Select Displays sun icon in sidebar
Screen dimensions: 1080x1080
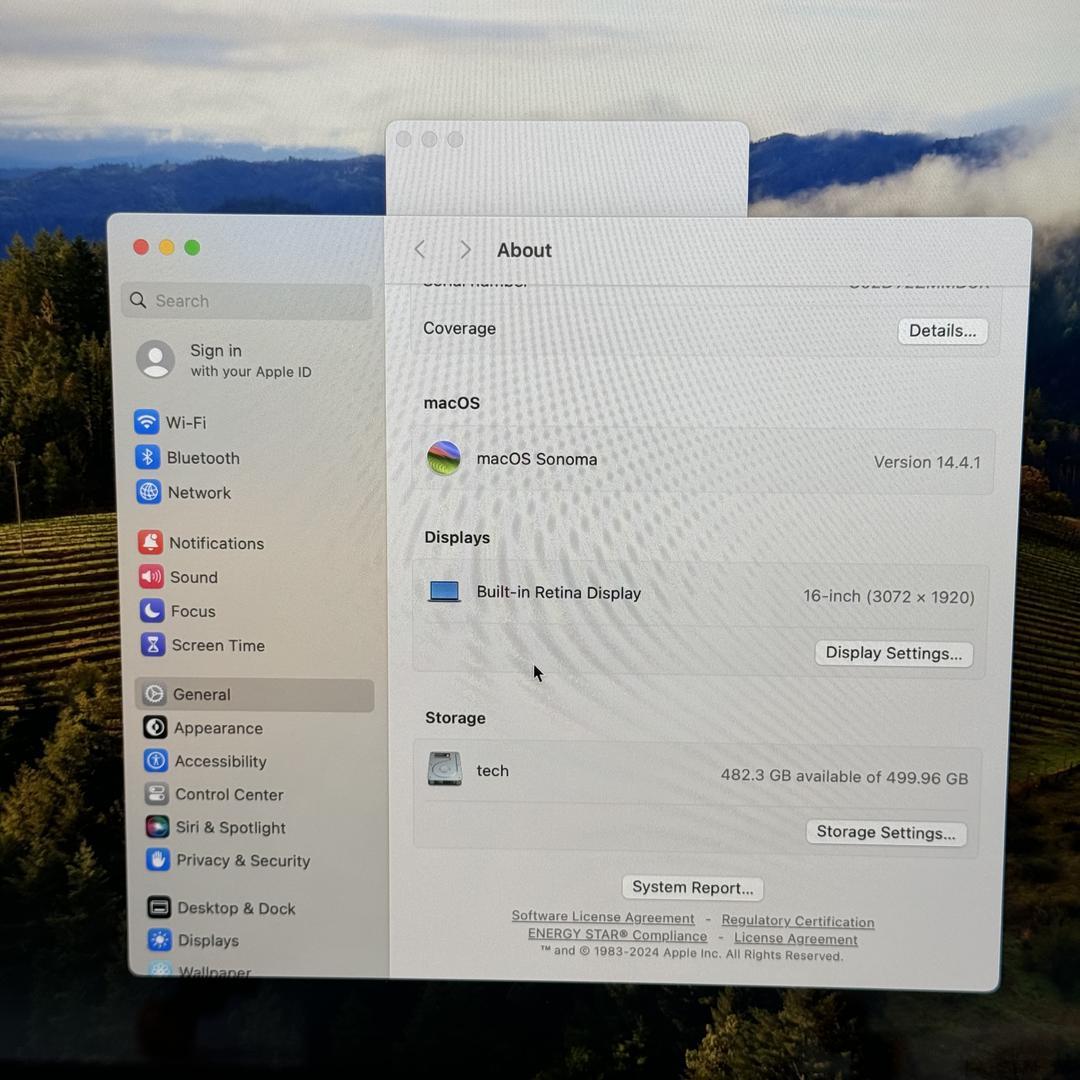160,939
